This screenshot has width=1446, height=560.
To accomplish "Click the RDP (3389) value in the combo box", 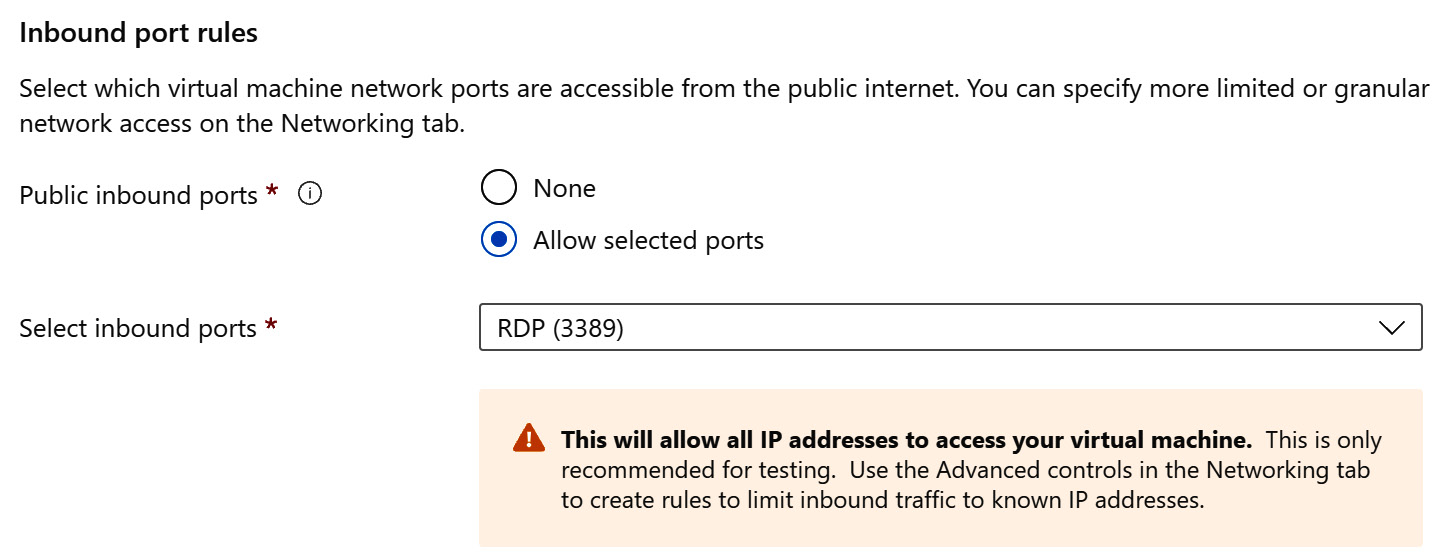I will pos(561,328).
